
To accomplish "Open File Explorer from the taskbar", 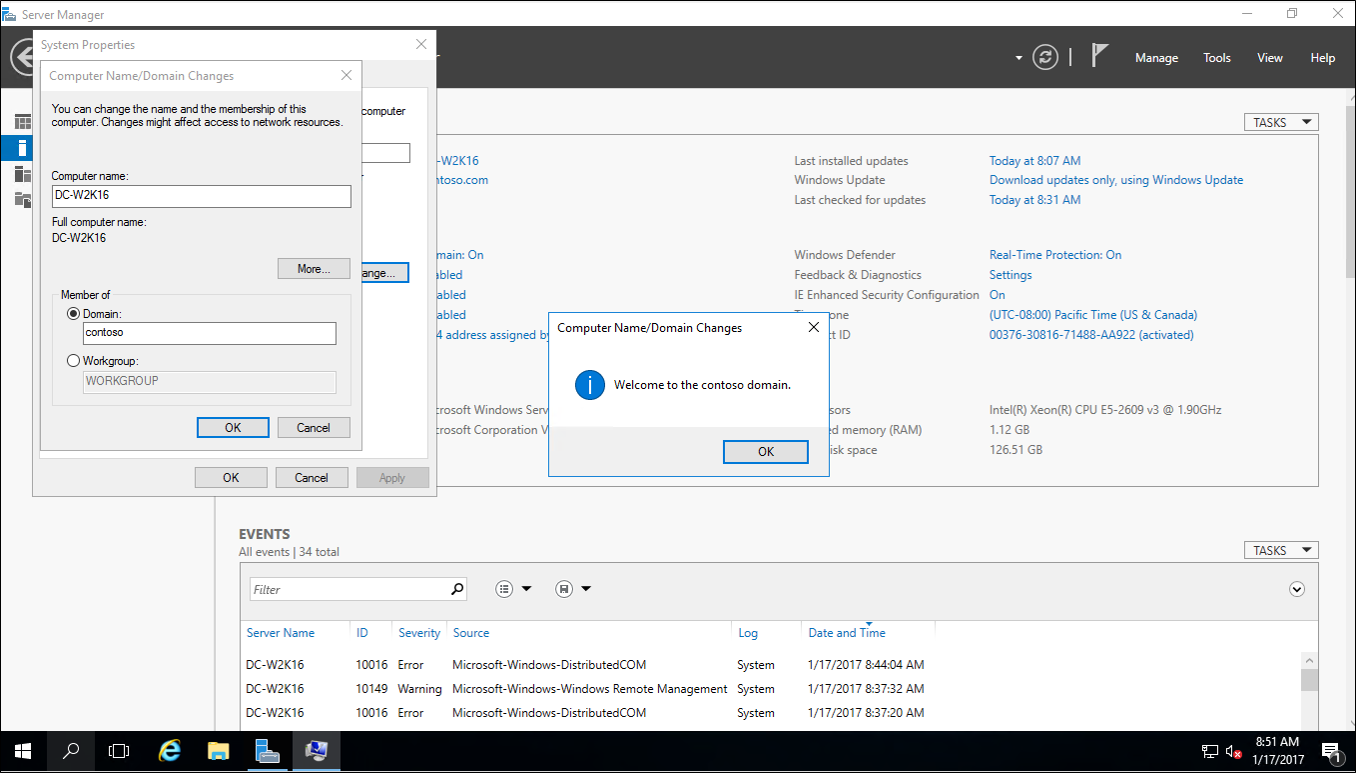I will click(219, 750).
